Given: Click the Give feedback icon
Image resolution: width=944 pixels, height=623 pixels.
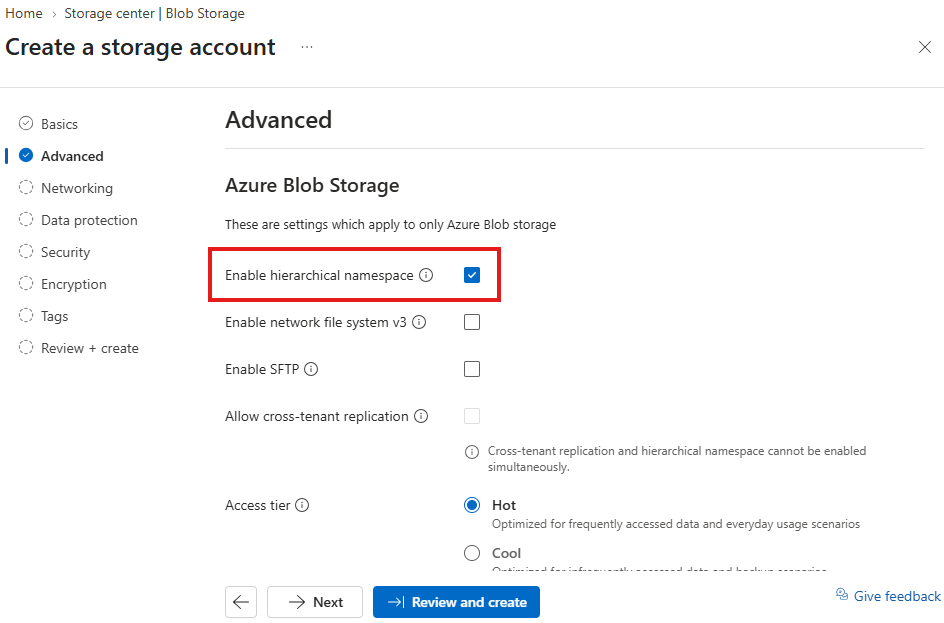Looking at the screenshot, I should (842, 595).
